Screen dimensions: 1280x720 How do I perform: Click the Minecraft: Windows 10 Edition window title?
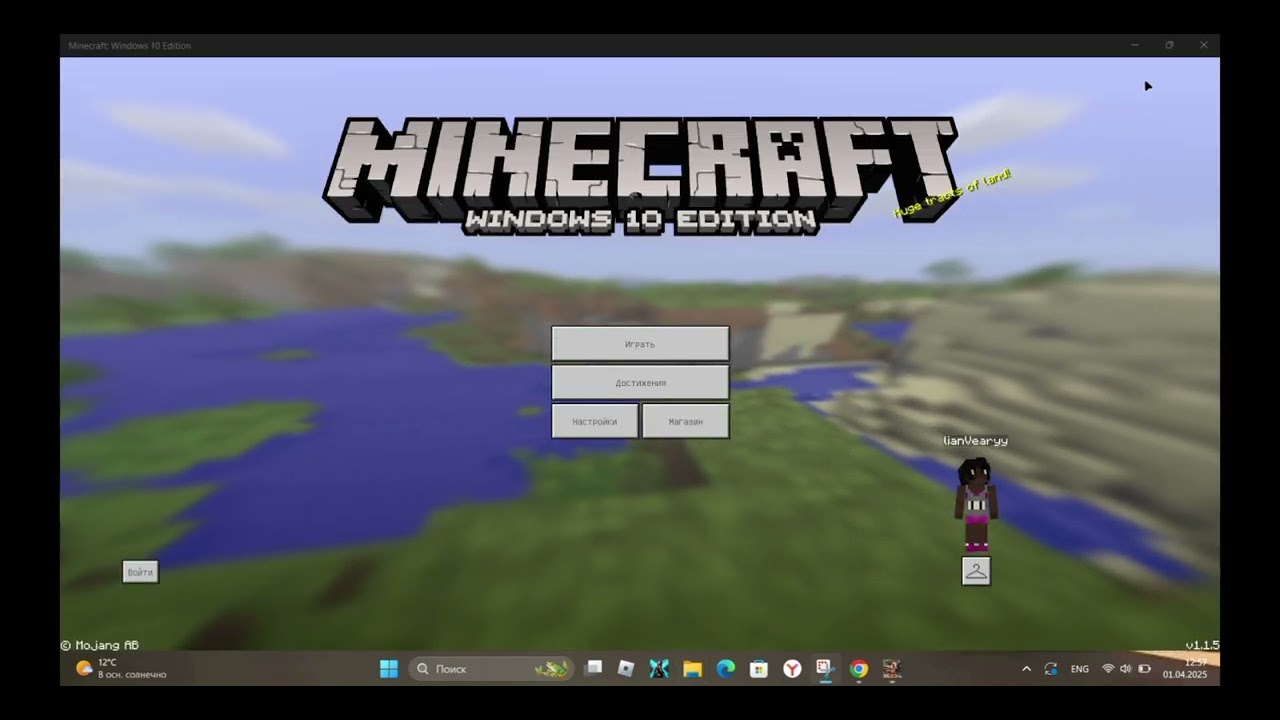[x=130, y=45]
